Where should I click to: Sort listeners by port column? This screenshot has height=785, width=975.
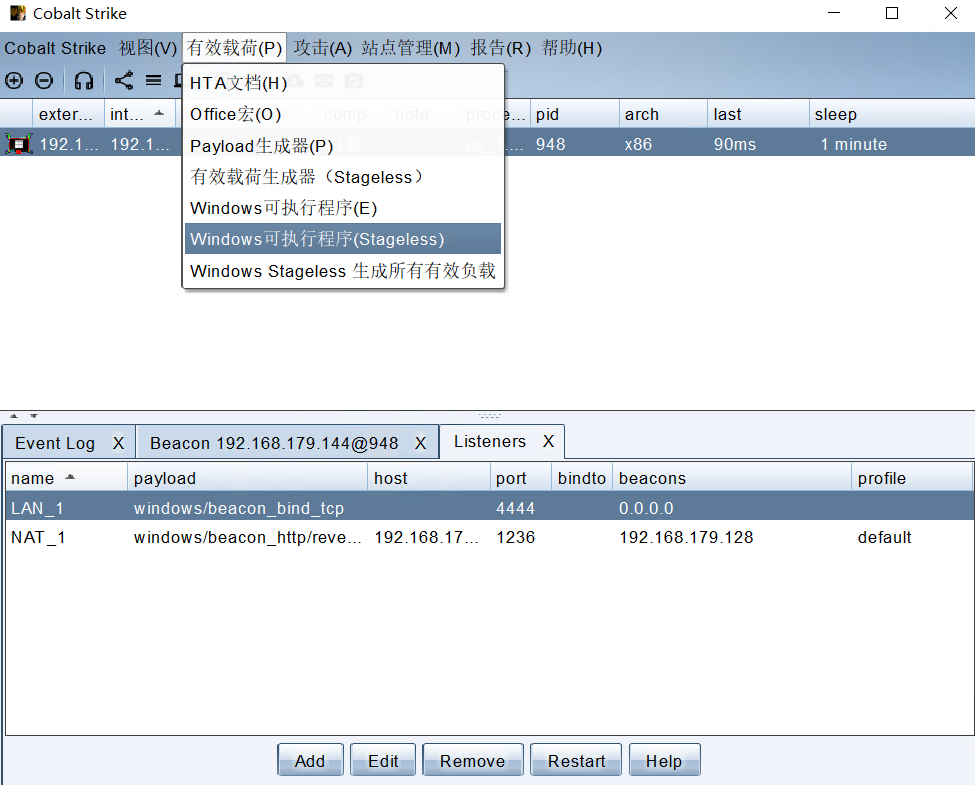(x=521, y=478)
